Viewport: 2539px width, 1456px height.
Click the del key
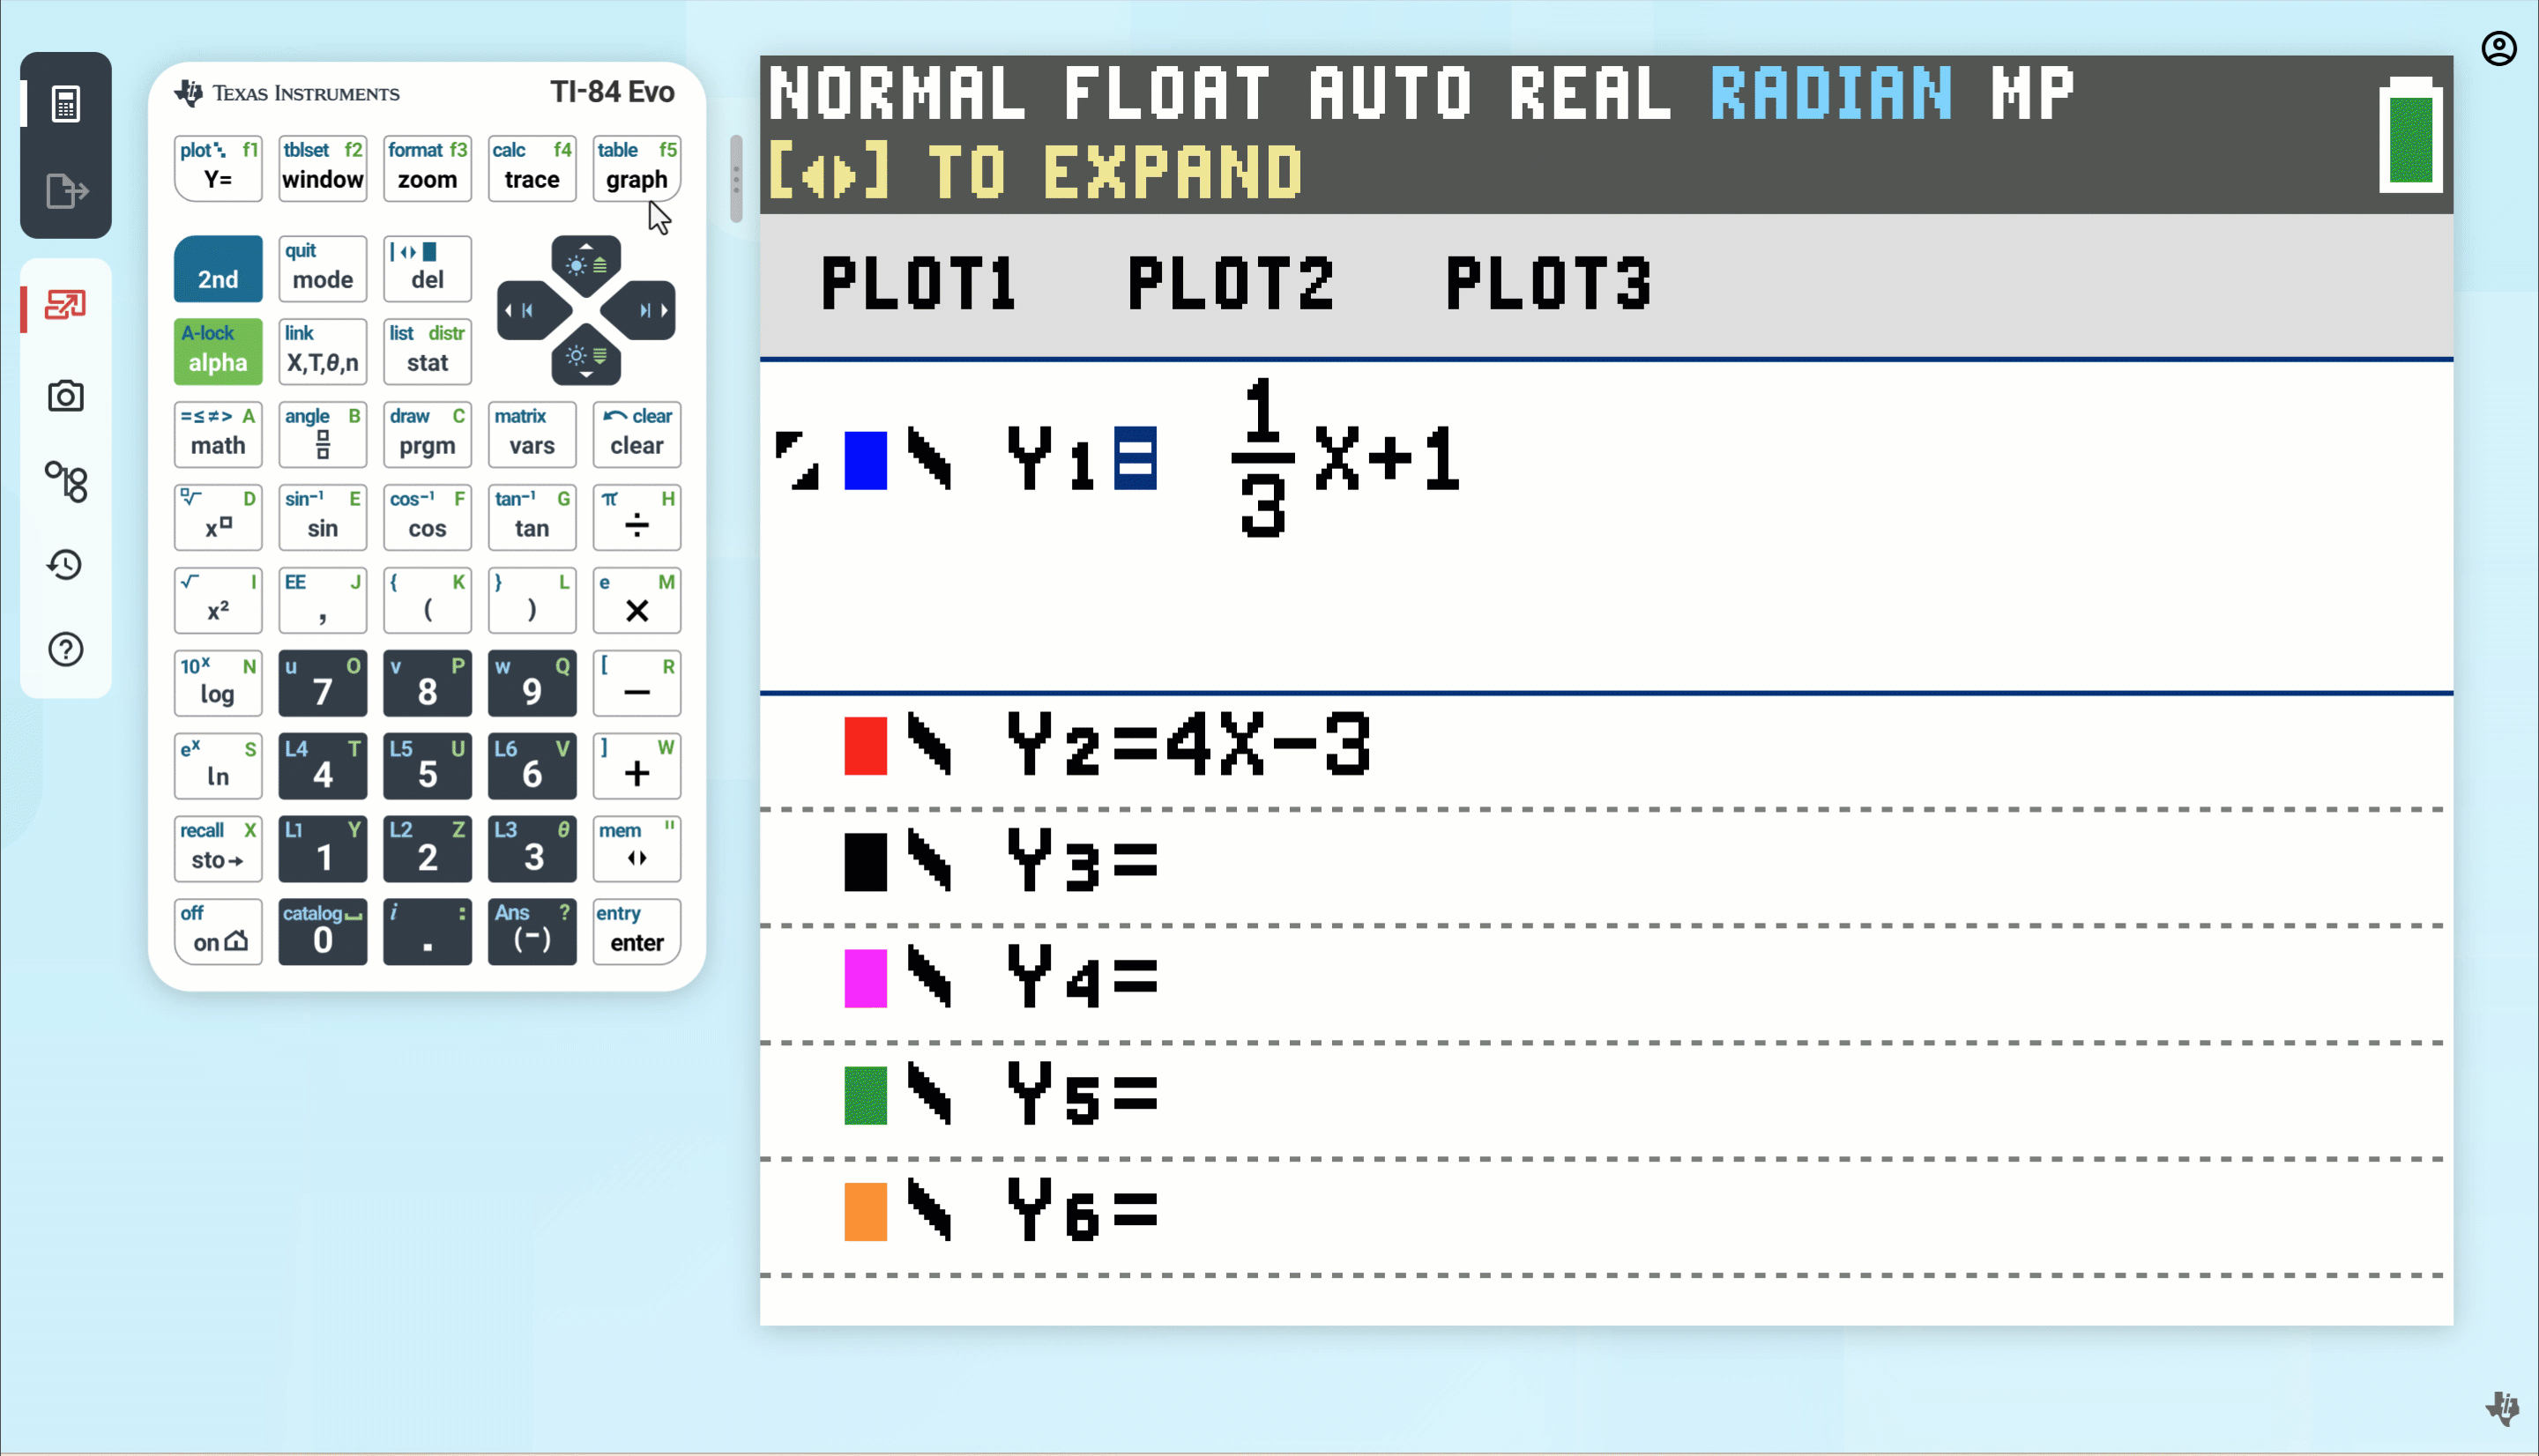click(427, 269)
